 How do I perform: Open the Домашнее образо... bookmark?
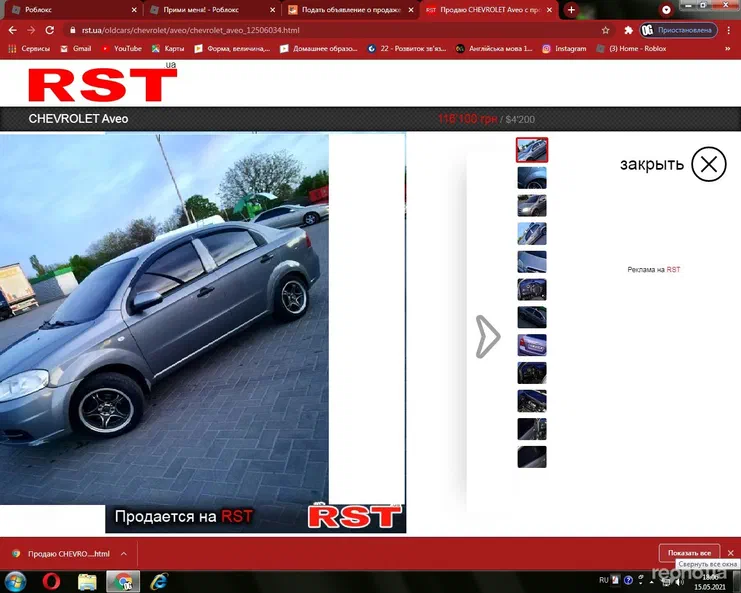(319, 49)
